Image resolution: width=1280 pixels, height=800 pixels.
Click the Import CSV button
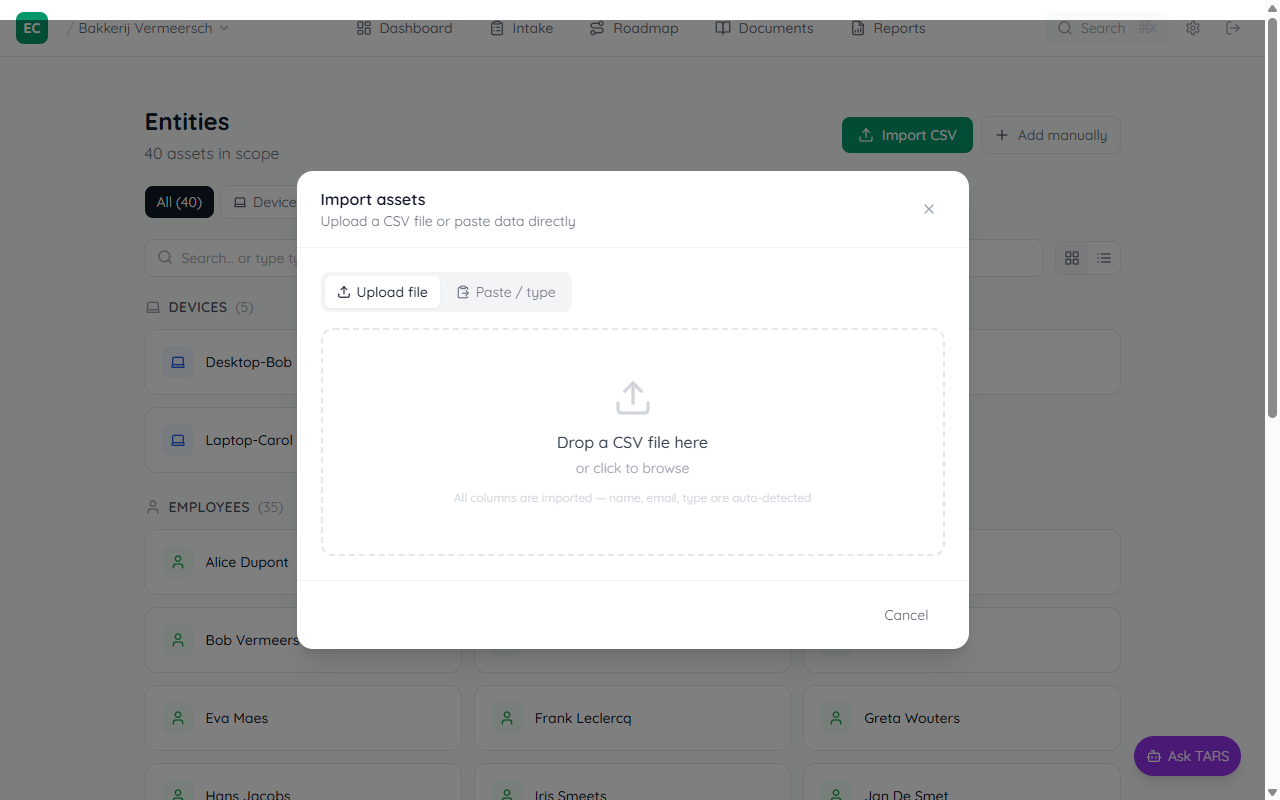(x=907, y=135)
